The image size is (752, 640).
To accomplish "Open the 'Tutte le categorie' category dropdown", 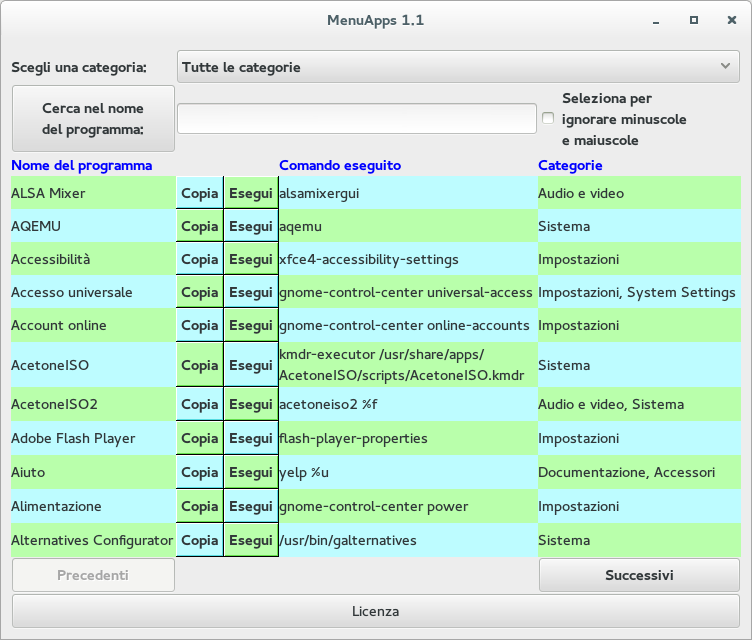I will (458, 67).
